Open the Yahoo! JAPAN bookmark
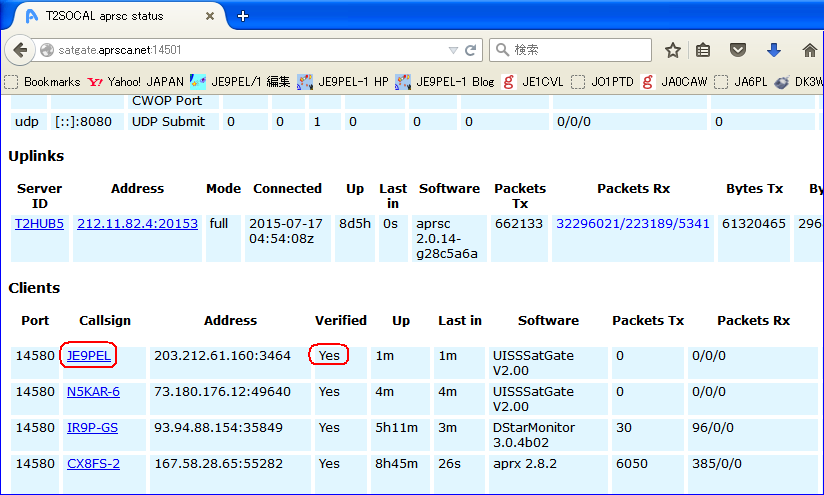 pyautogui.click(x=136, y=82)
